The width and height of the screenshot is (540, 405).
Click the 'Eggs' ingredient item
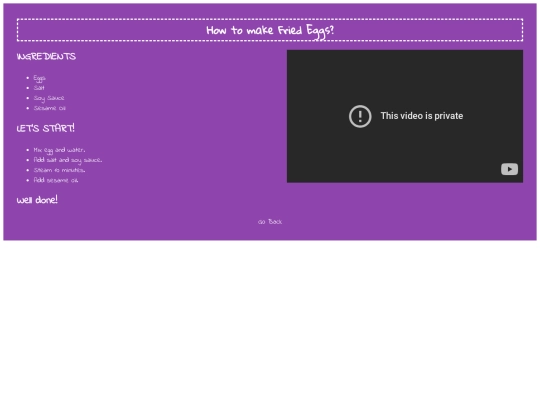39,79
